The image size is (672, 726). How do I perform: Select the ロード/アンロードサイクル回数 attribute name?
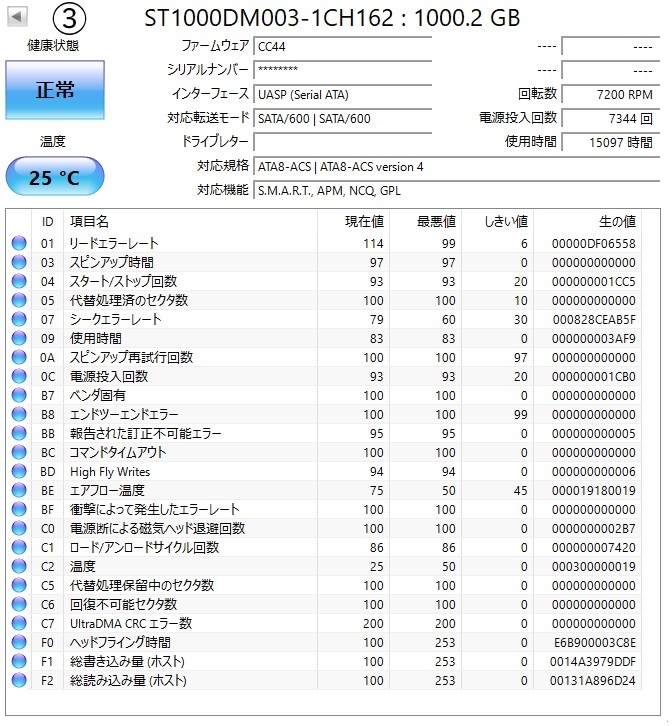coord(144,547)
